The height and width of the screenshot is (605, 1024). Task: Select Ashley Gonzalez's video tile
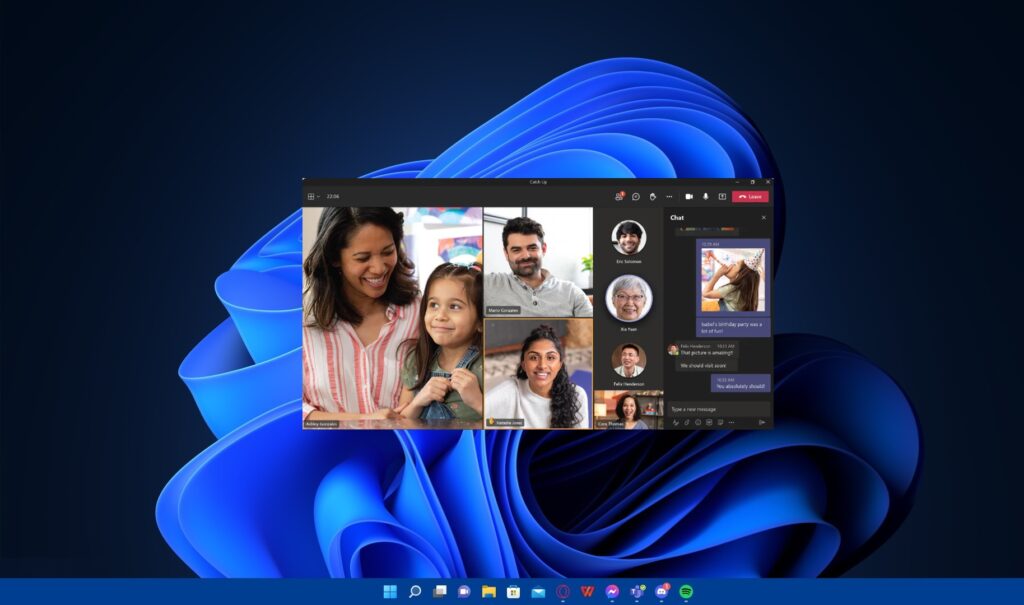tap(392, 318)
